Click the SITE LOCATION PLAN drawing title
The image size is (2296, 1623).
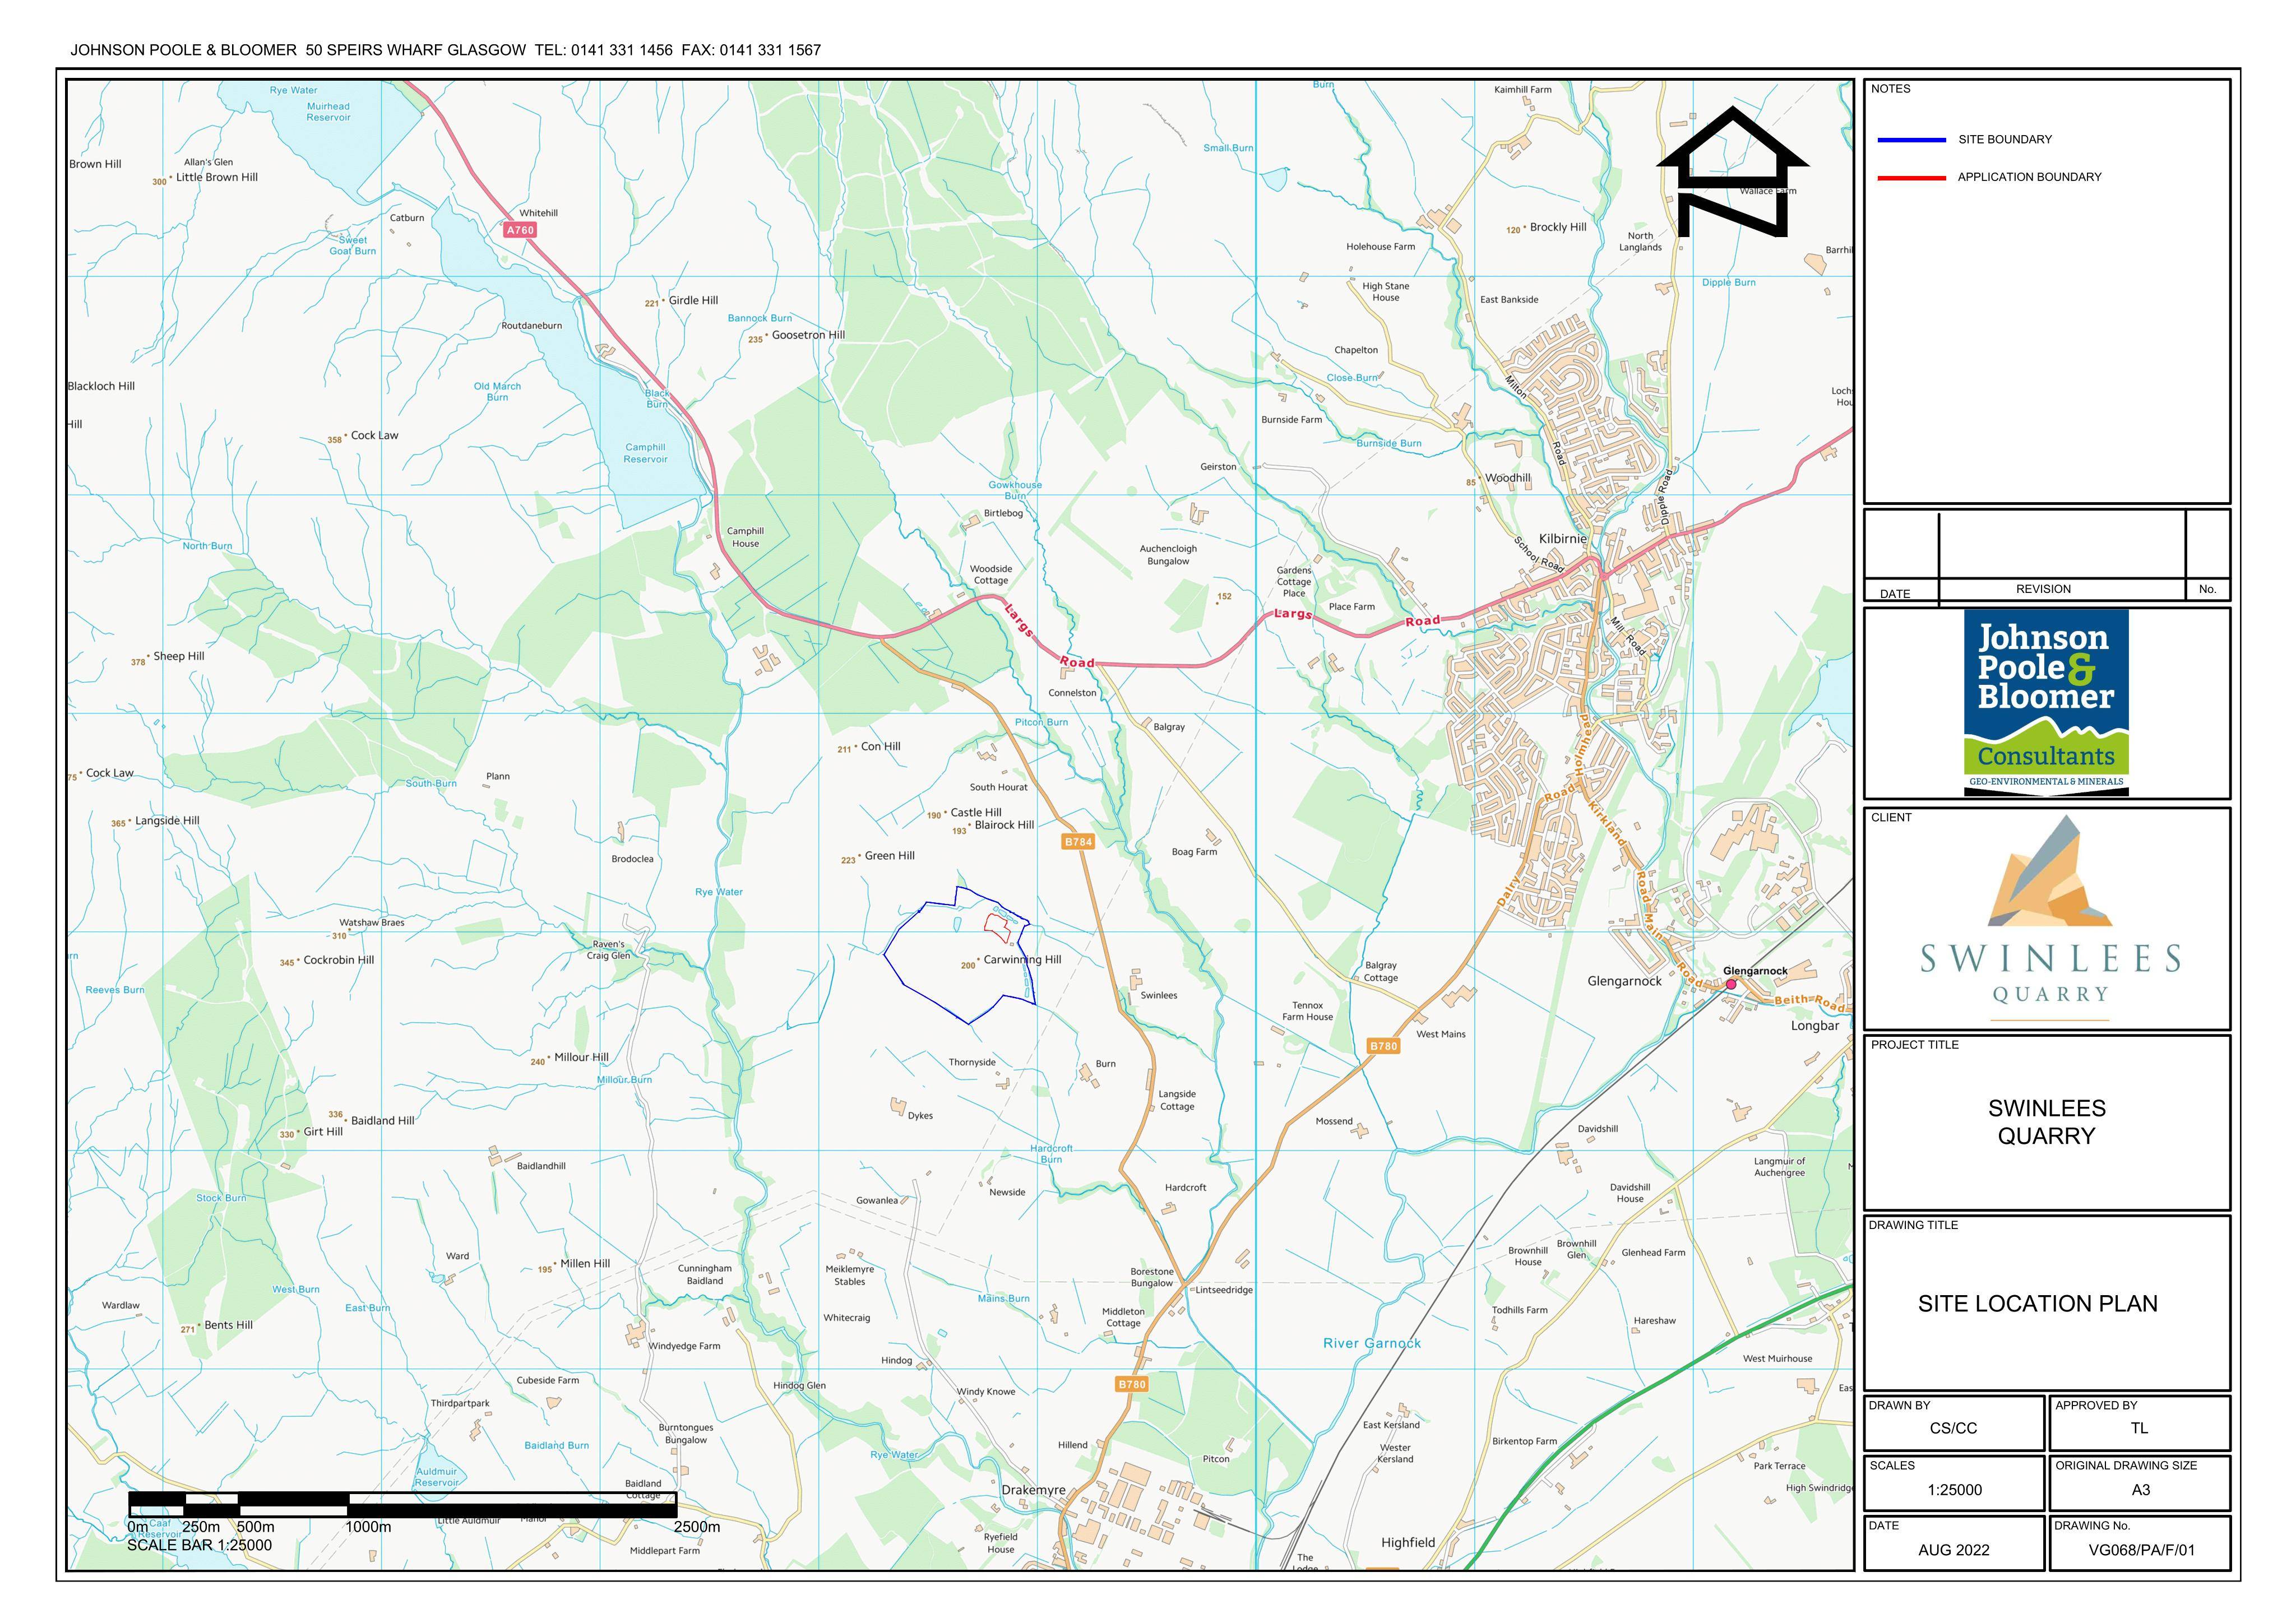point(2038,1303)
